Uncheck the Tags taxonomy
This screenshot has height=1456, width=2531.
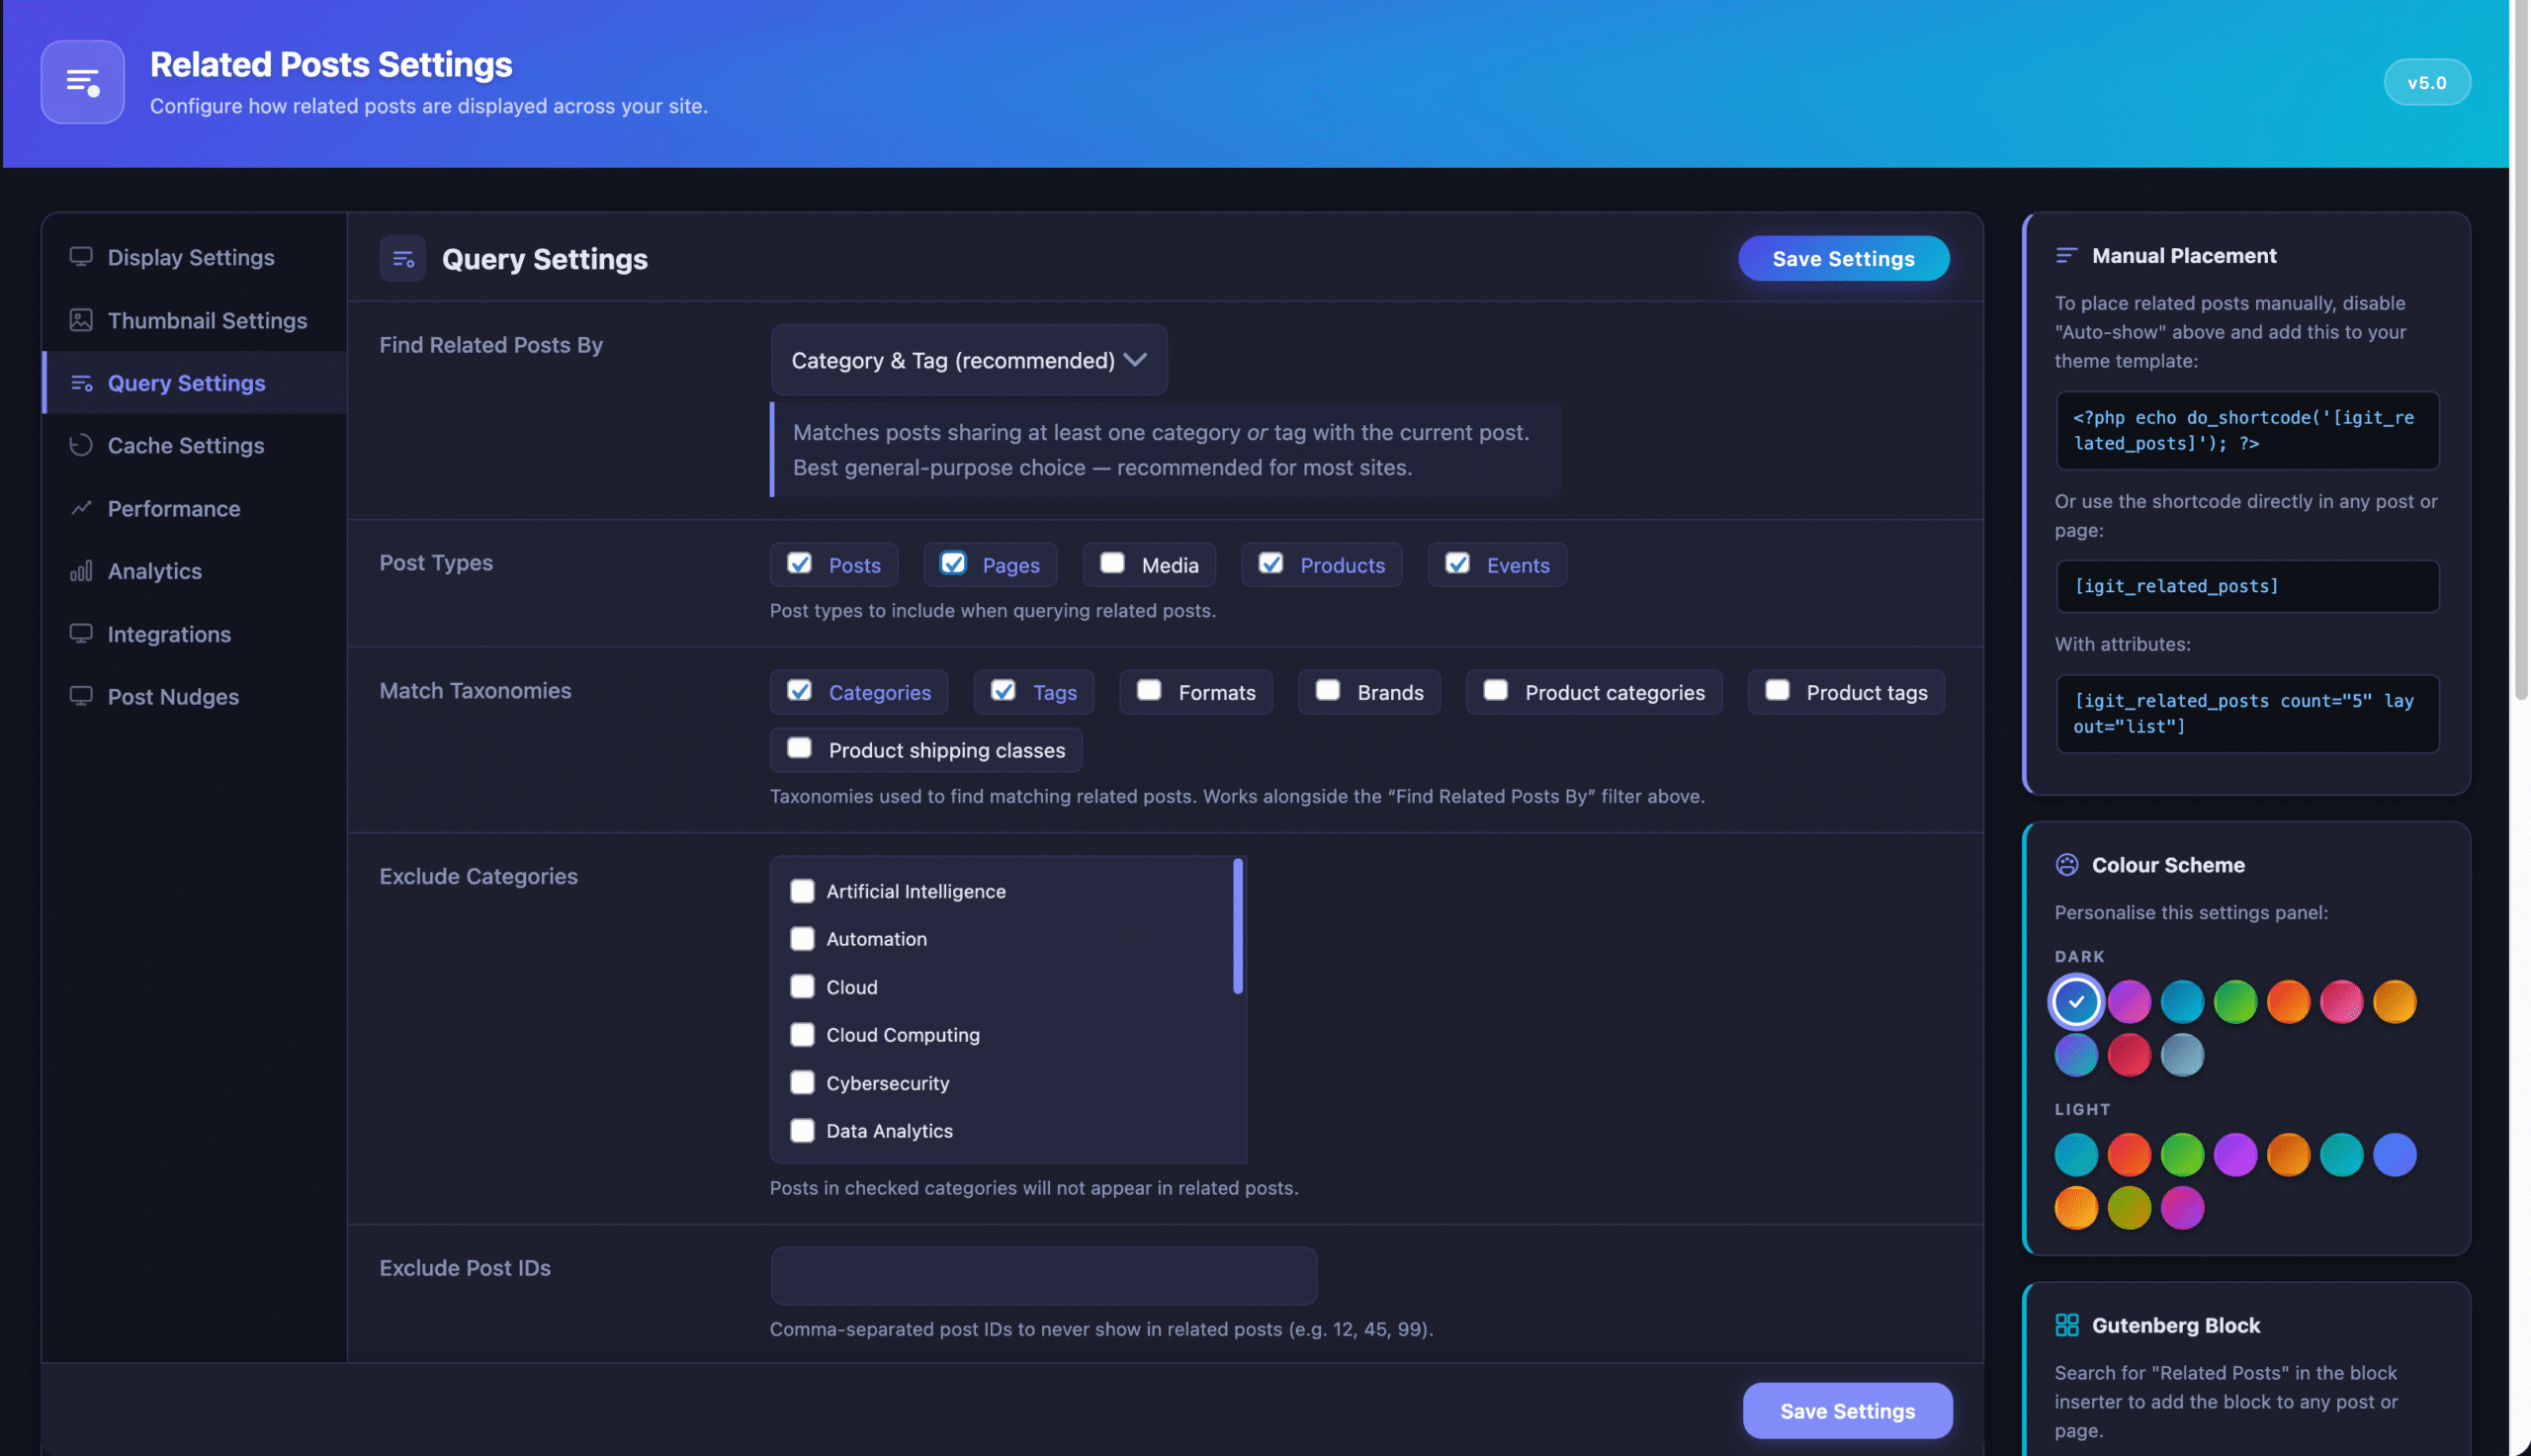coord(1003,691)
